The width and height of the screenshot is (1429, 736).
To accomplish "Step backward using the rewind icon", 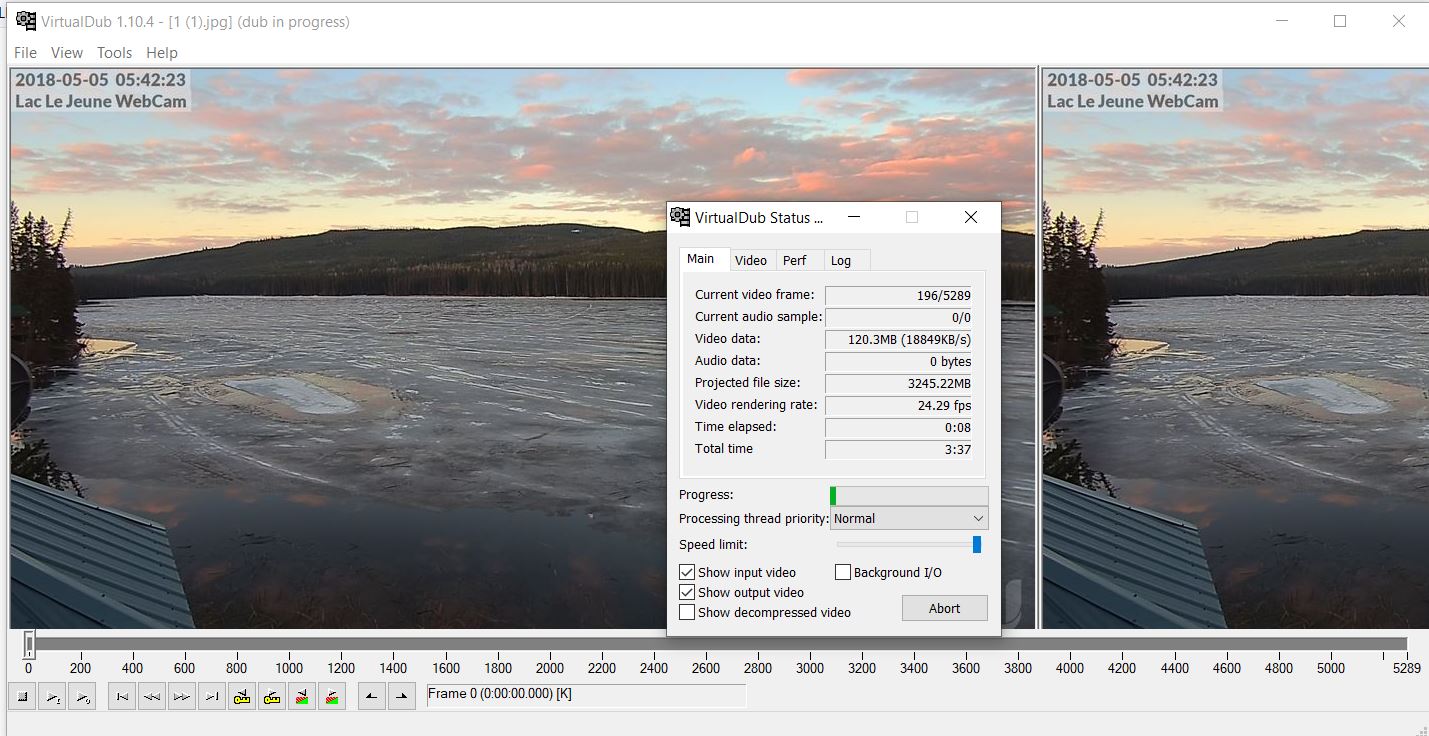I will 152,697.
